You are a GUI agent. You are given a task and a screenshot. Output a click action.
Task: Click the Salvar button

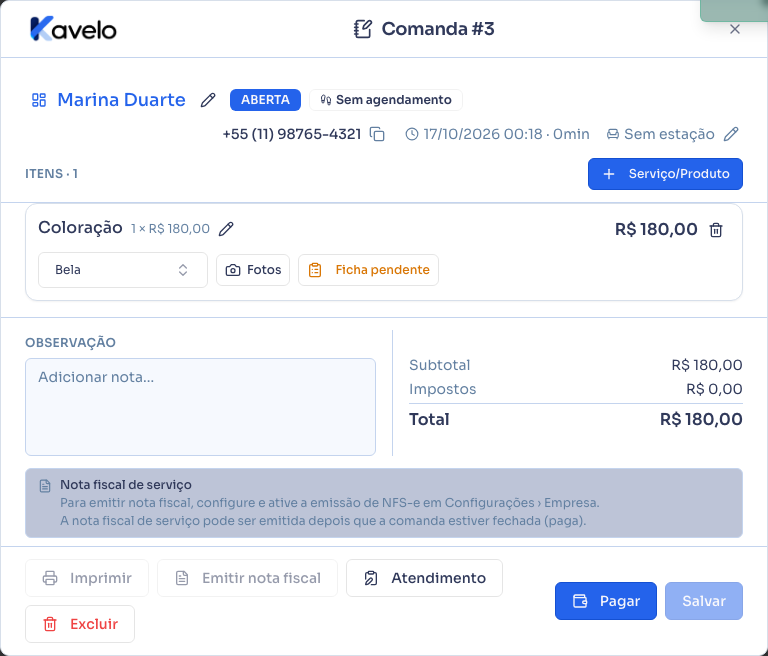[704, 601]
